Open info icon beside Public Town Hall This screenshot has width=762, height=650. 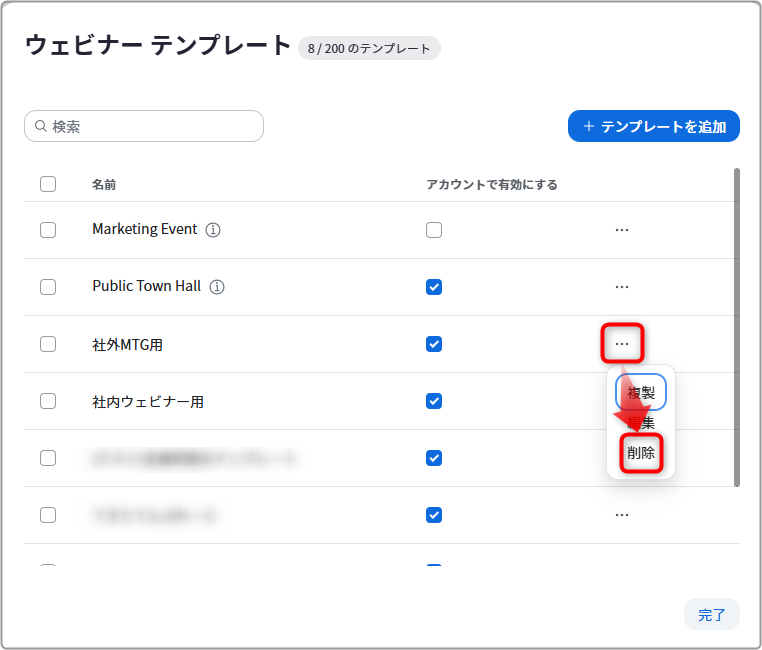(217, 287)
